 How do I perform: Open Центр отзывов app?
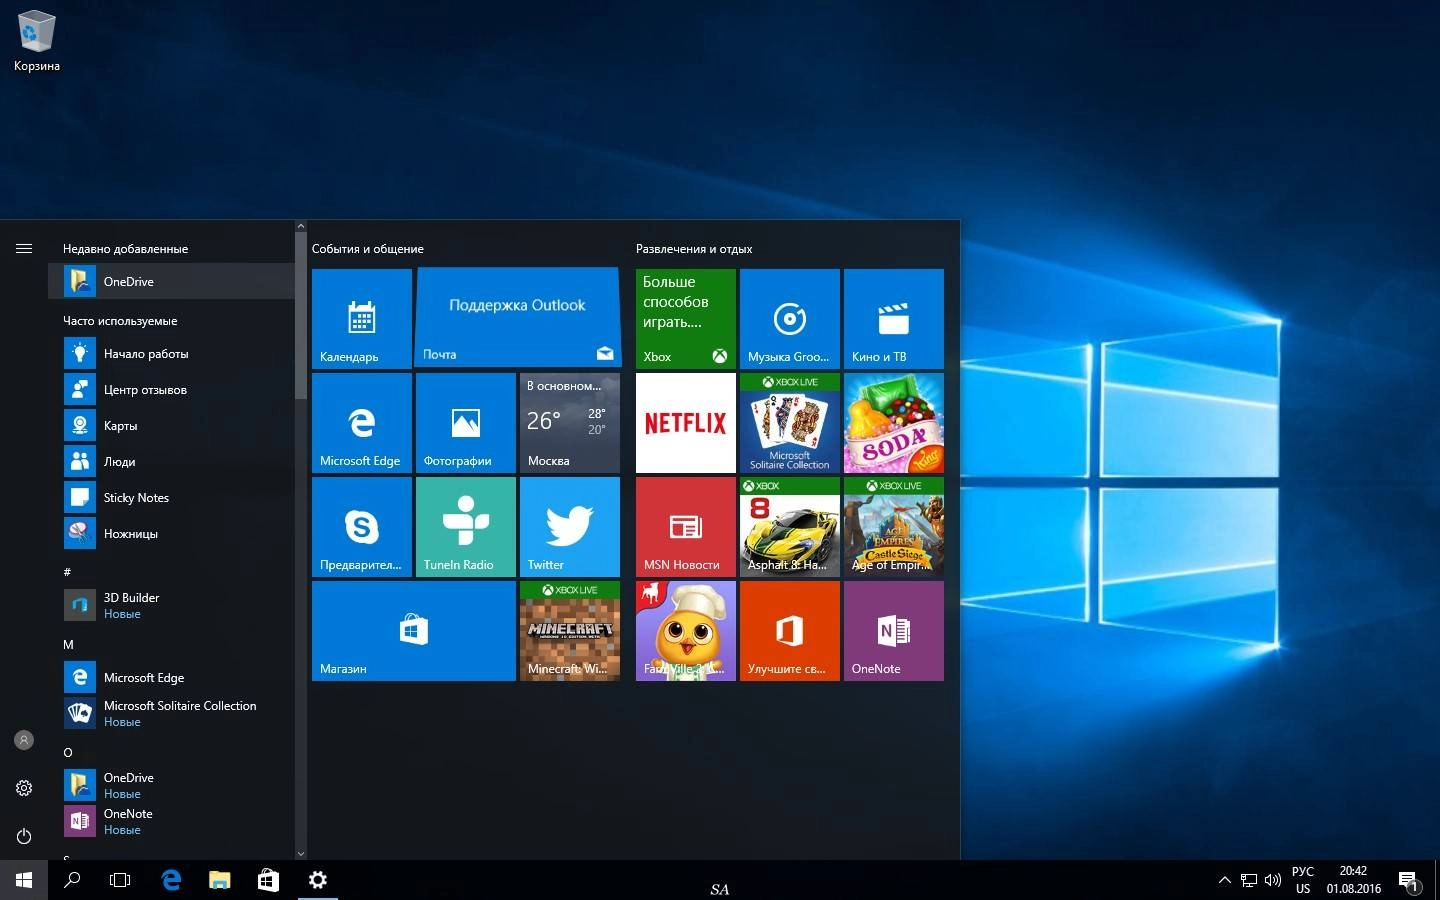point(171,389)
